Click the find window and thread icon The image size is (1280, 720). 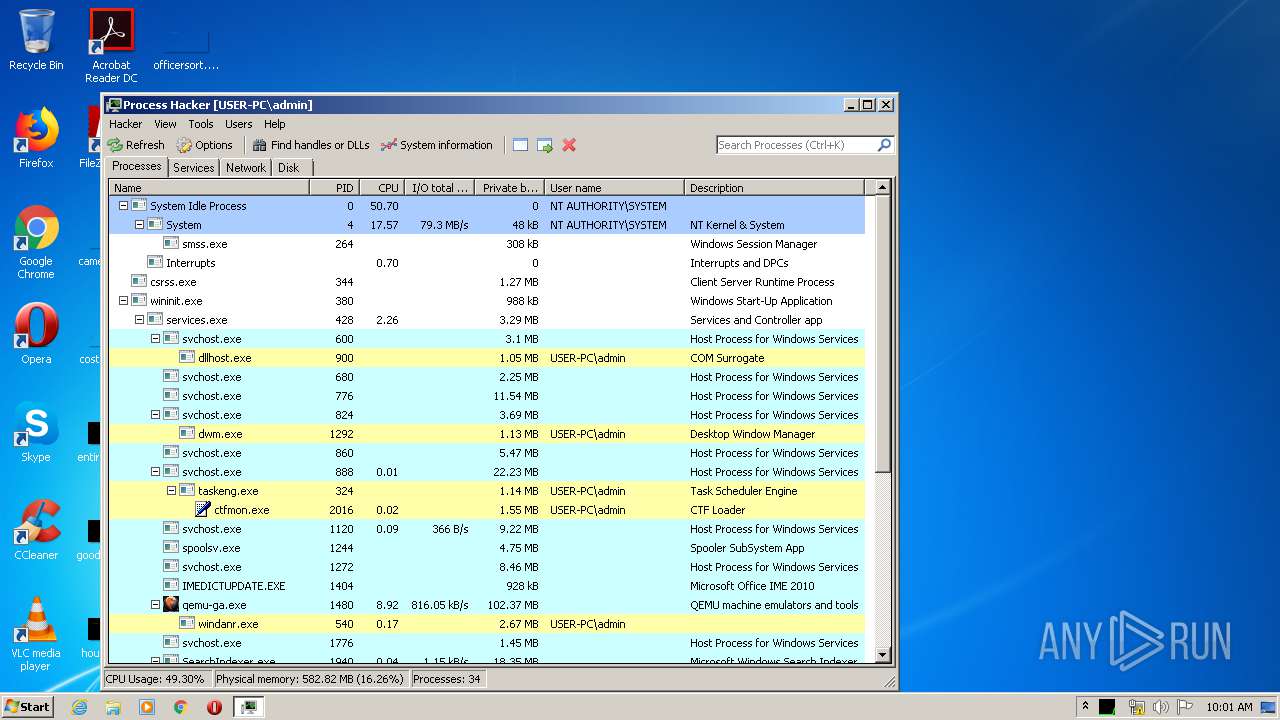click(545, 145)
